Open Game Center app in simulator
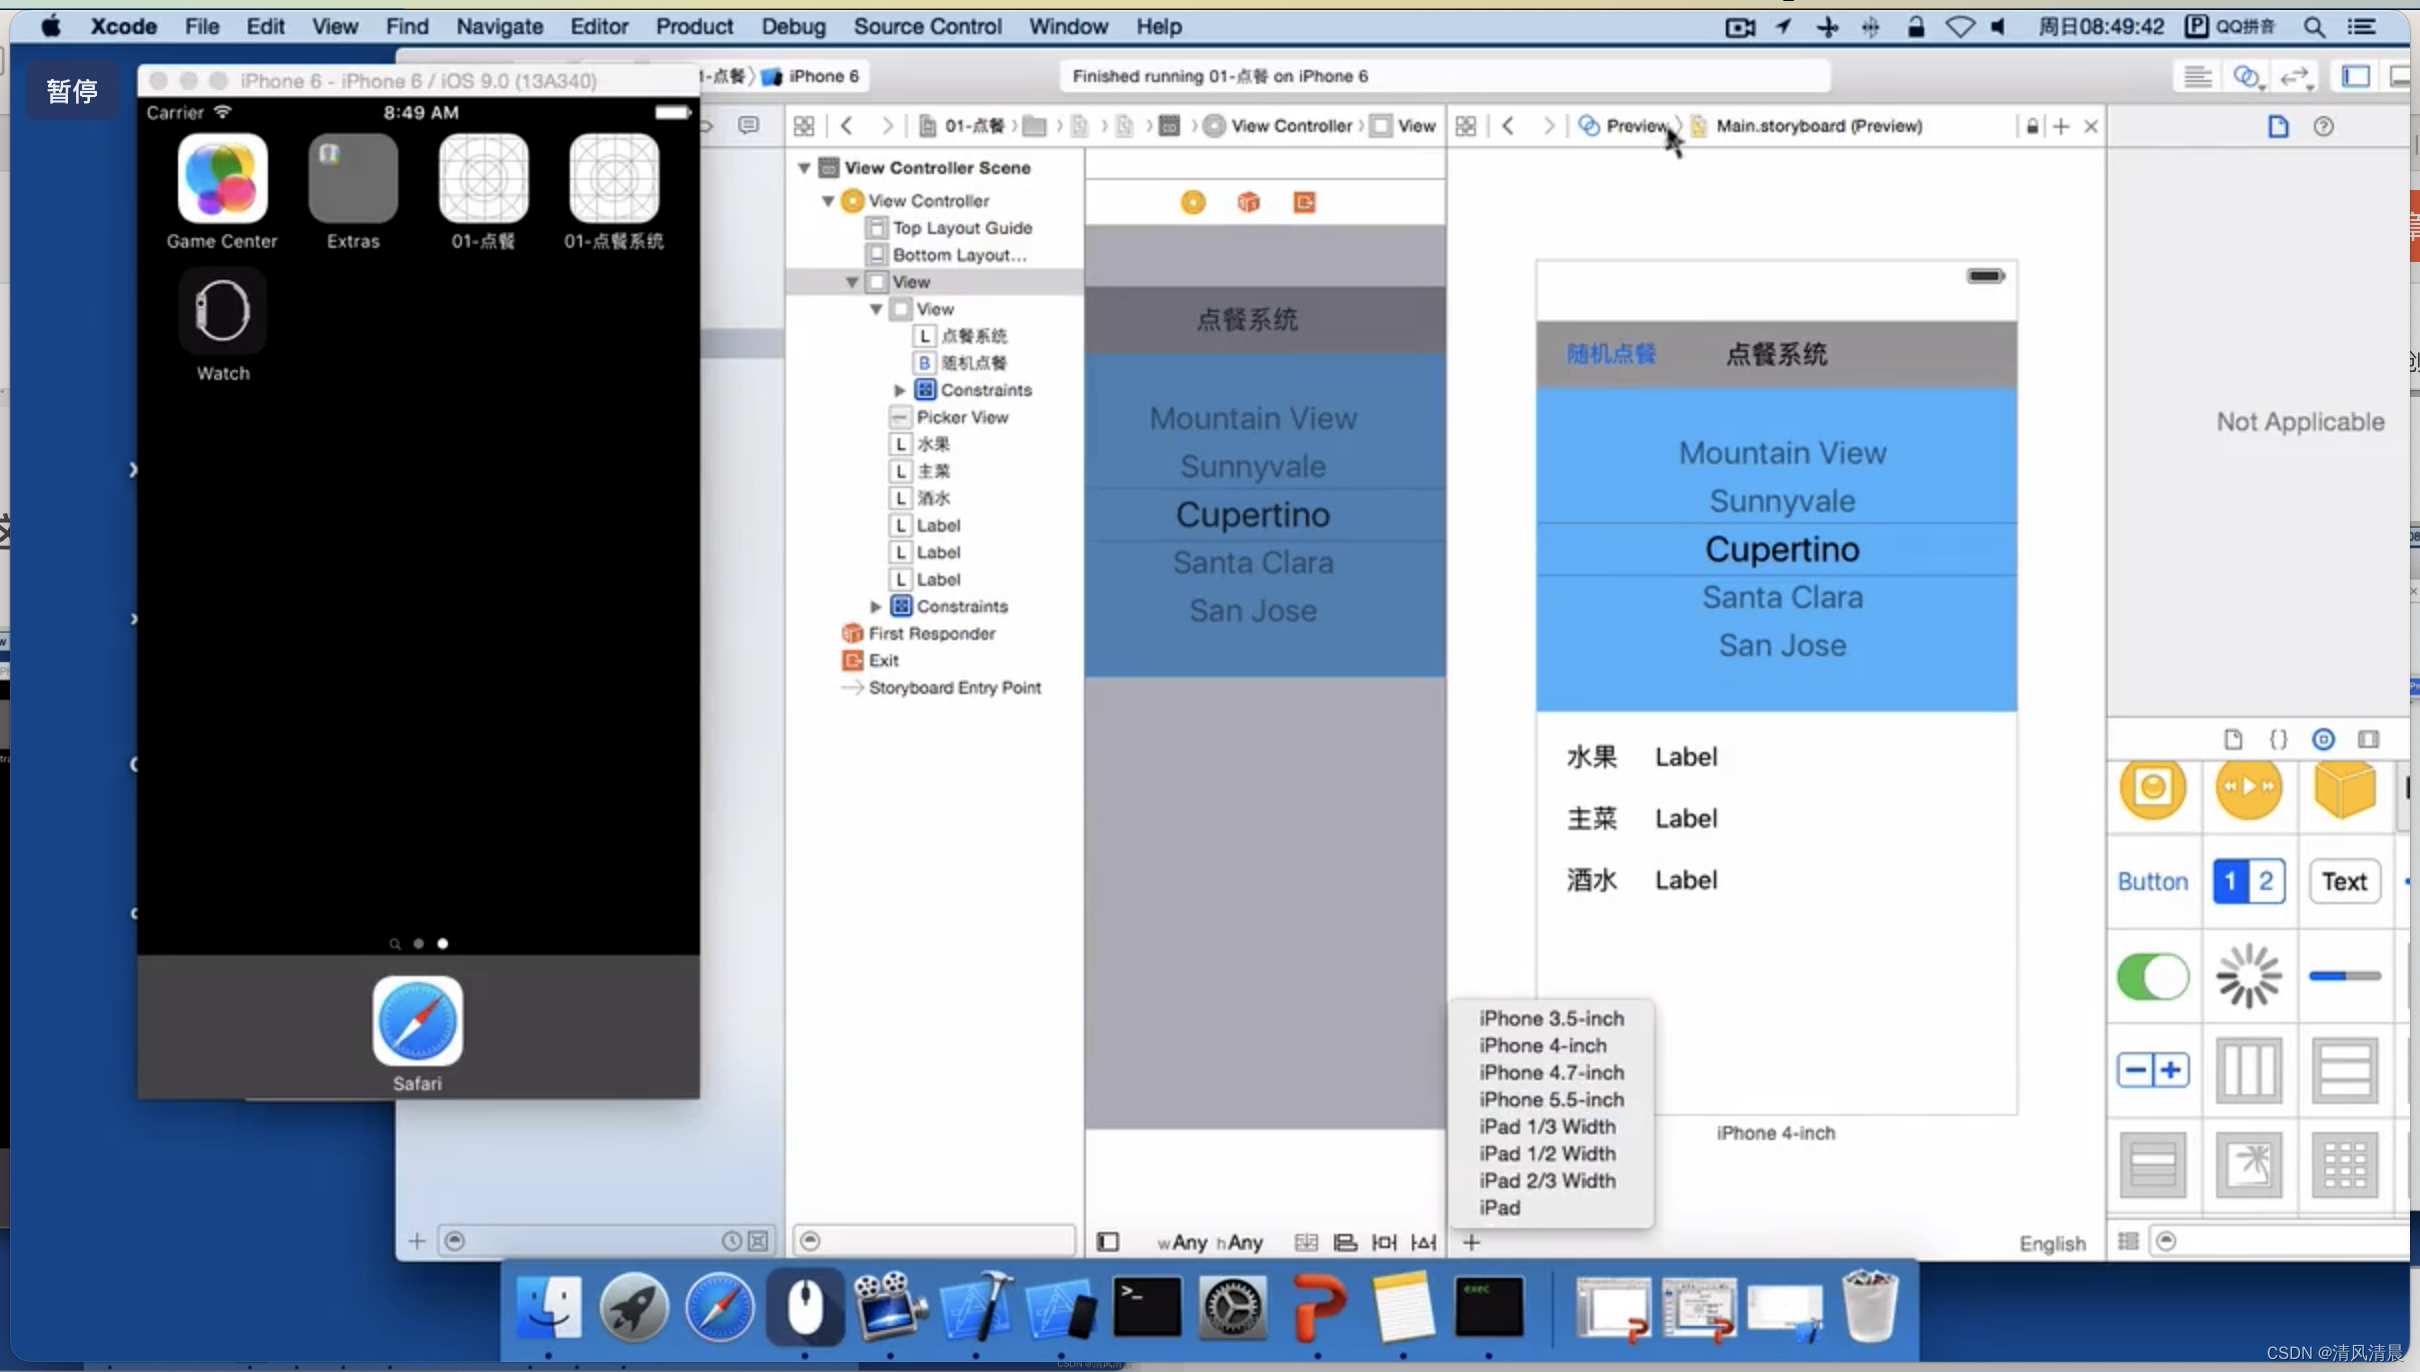Image resolution: width=2420 pixels, height=1372 pixels. click(222, 178)
